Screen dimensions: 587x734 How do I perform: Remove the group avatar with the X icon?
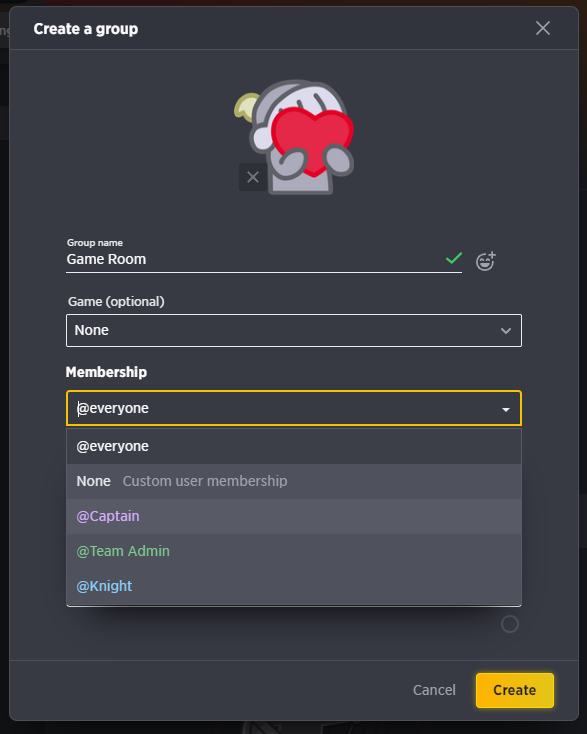(x=253, y=177)
